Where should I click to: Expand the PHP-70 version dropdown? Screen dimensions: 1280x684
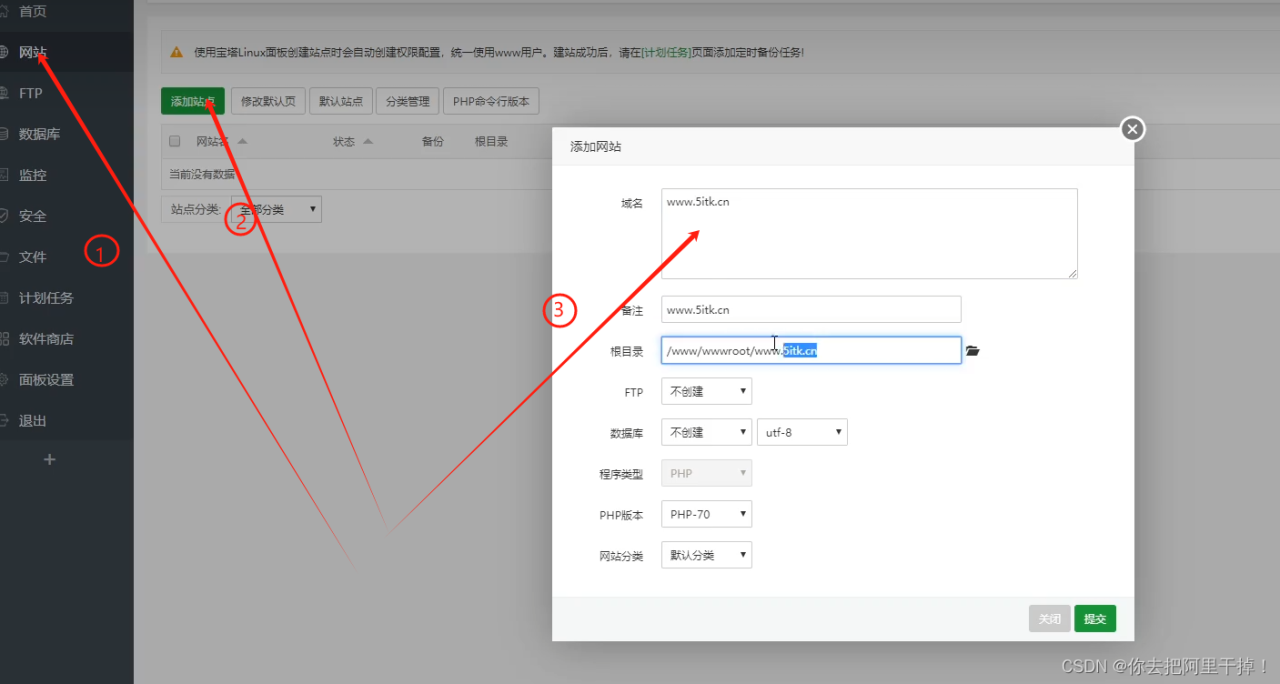[706, 514]
